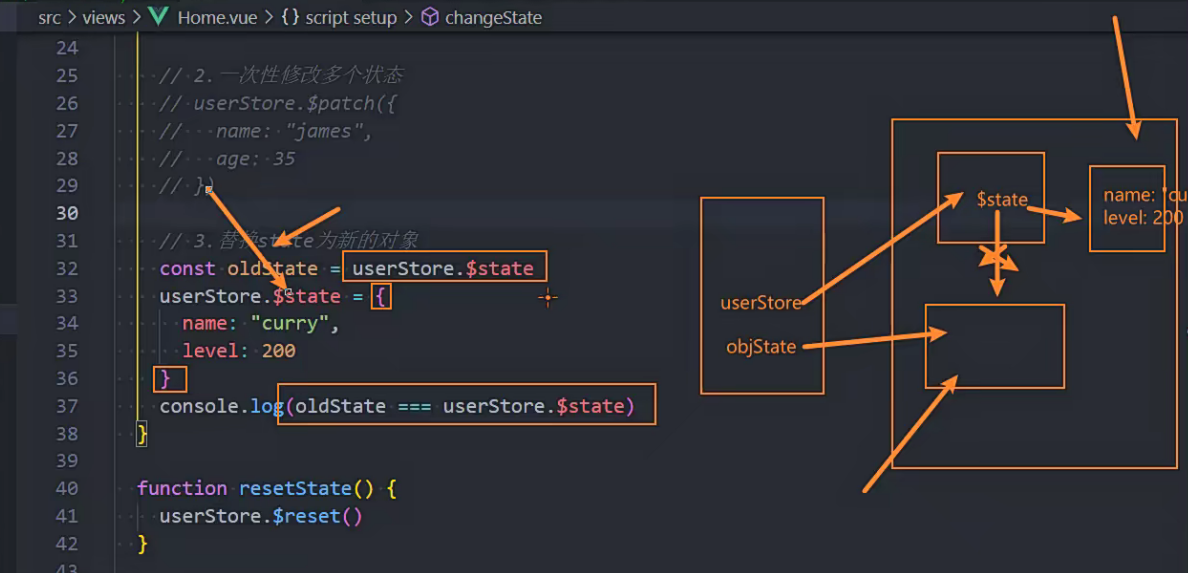Click the "name" property on line 34
The width and height of the screenshot is (1188, 573).
(205, 324)
